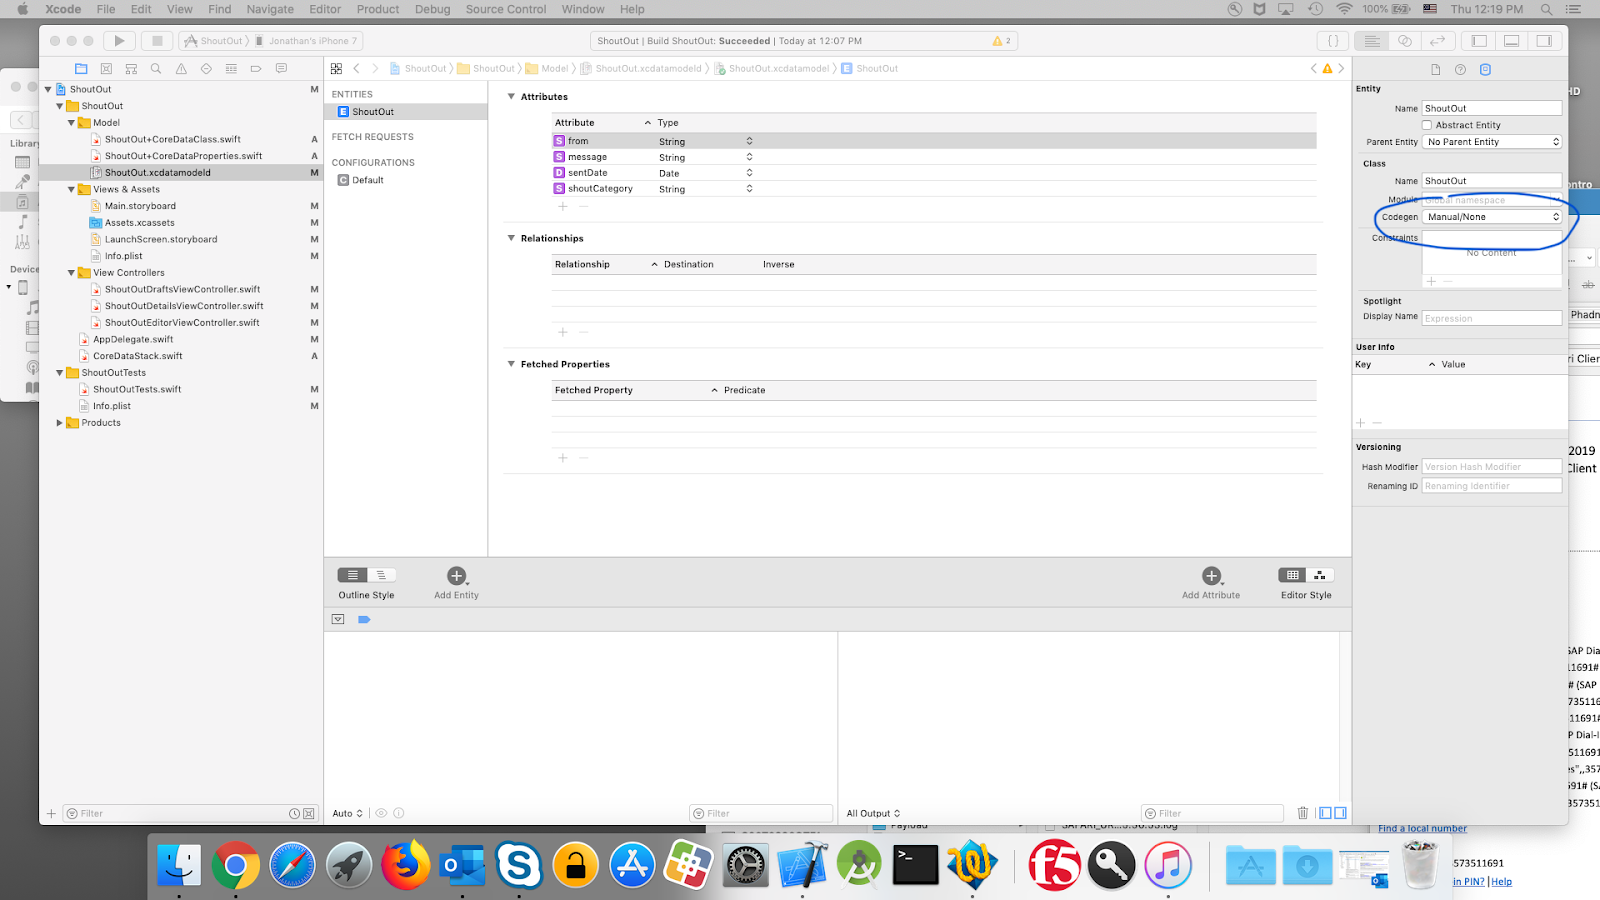Click the build warnings indicator in activity bar
Viewport: 1600px width, 900px height.
(1001, 41)
